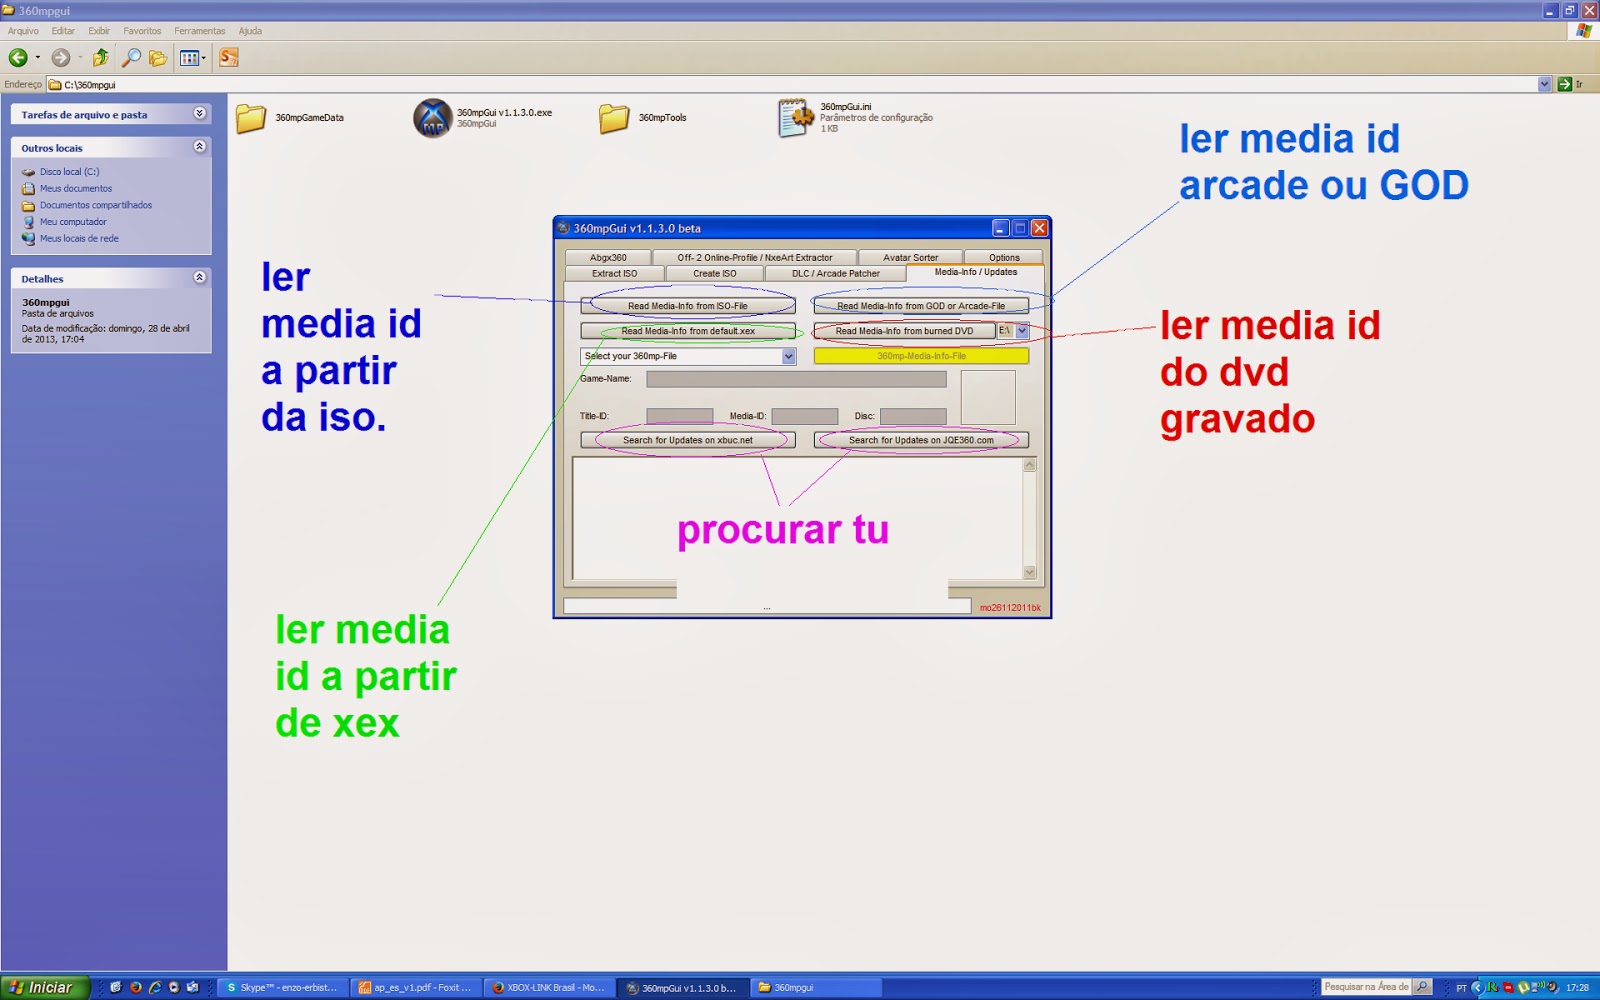Open Ajuda menu

tap(250, 31)
